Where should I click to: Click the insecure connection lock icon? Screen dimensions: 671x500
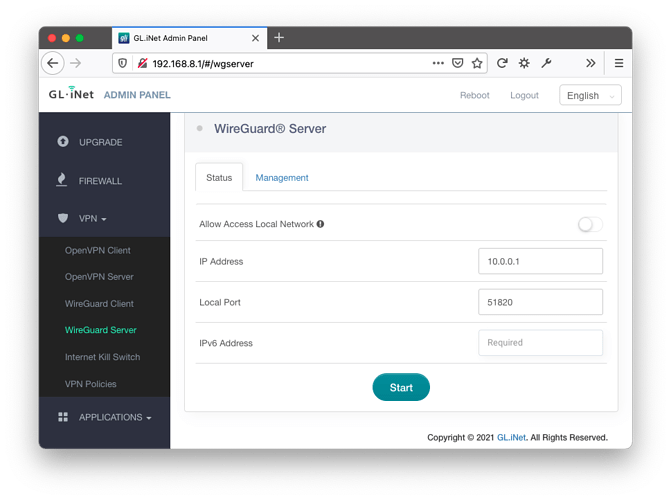click(x=142, y=63)
